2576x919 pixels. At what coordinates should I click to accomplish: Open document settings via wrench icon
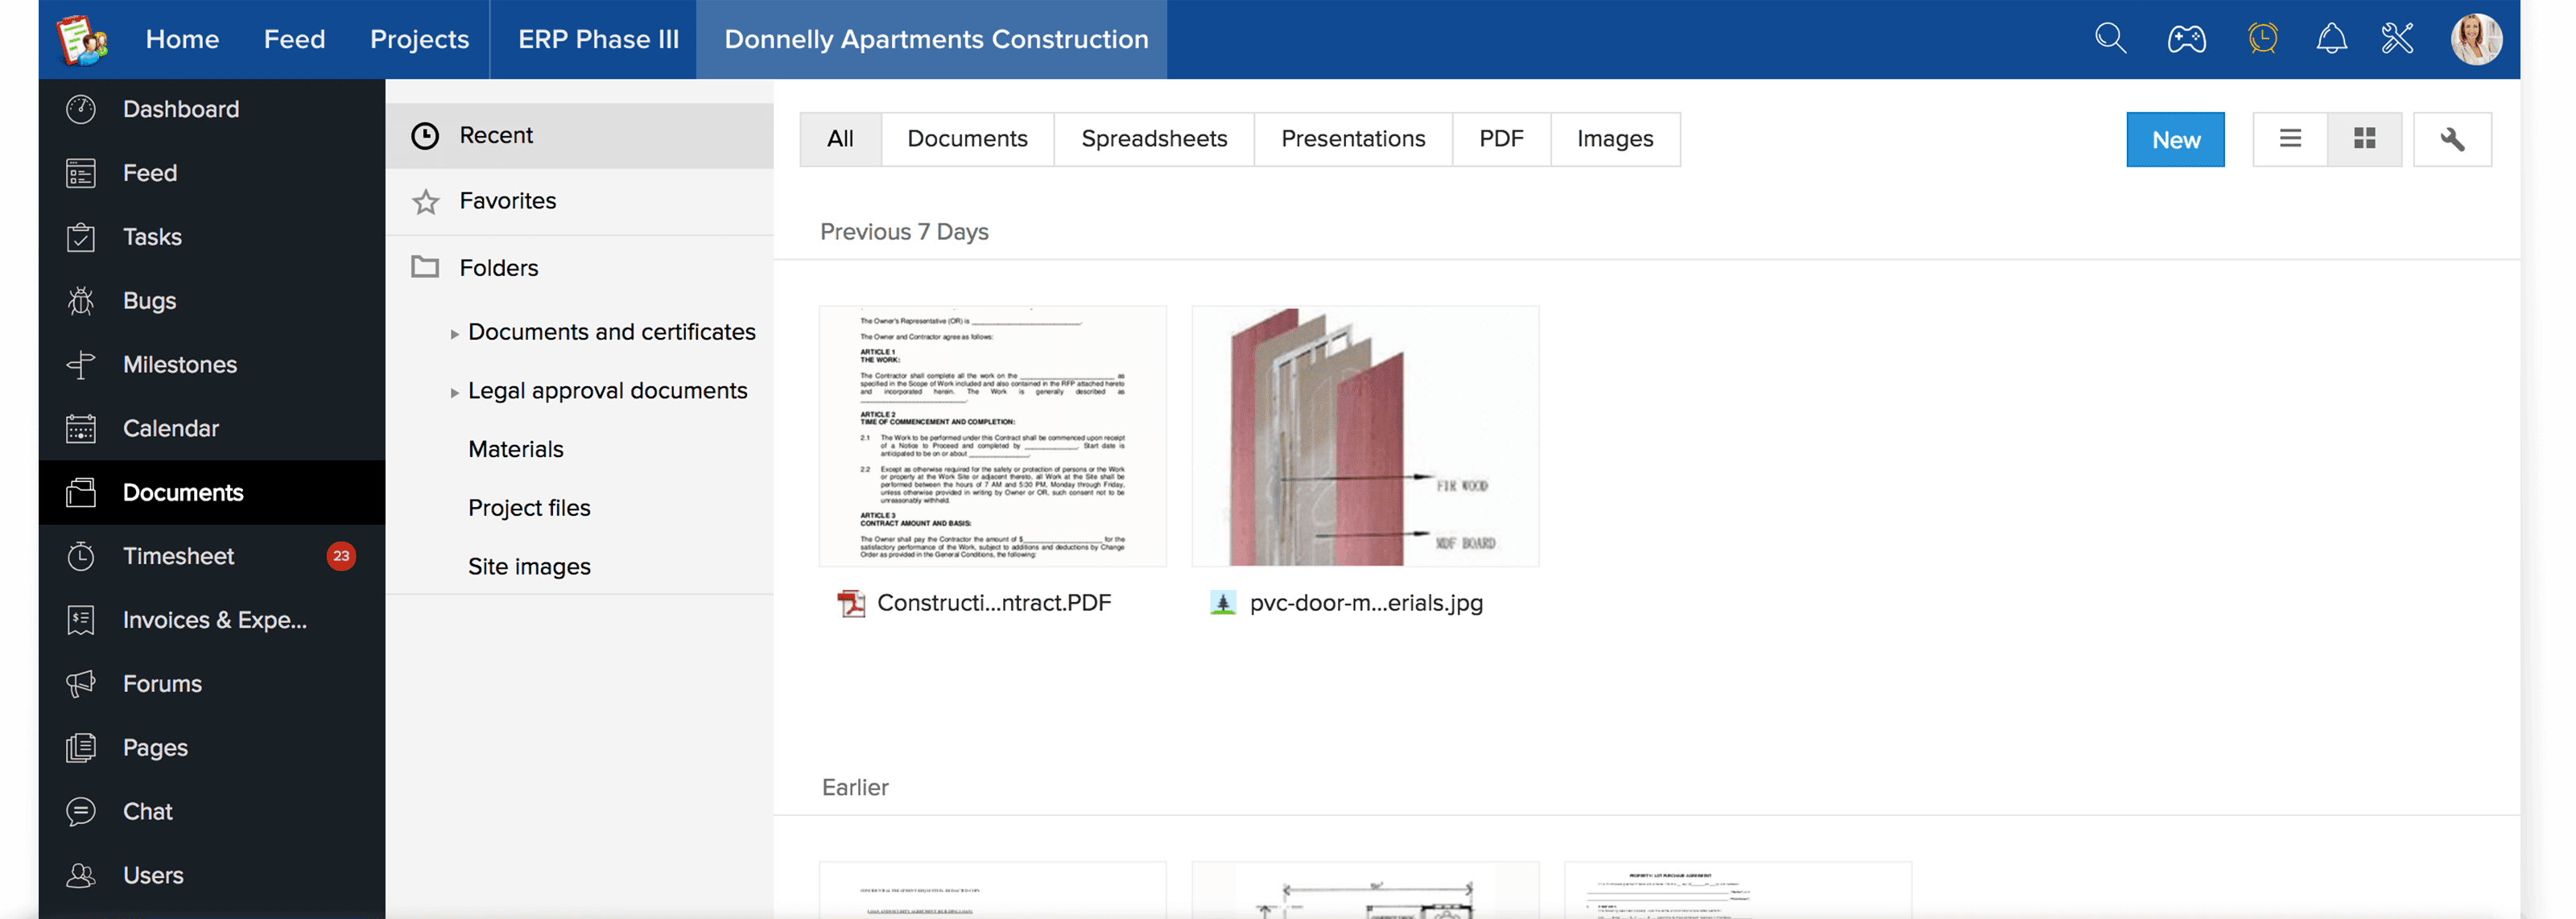pos(2452,139)
